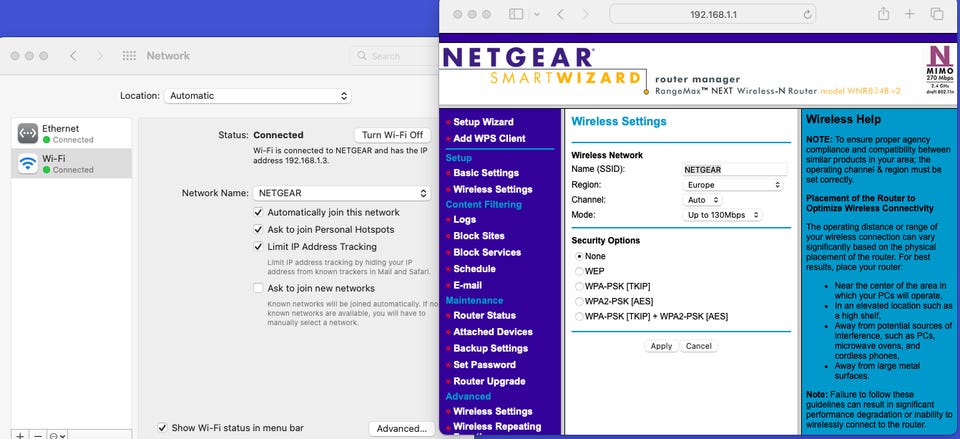
Task: Open the Location dropdown
Action: click(x=257, y=96)
